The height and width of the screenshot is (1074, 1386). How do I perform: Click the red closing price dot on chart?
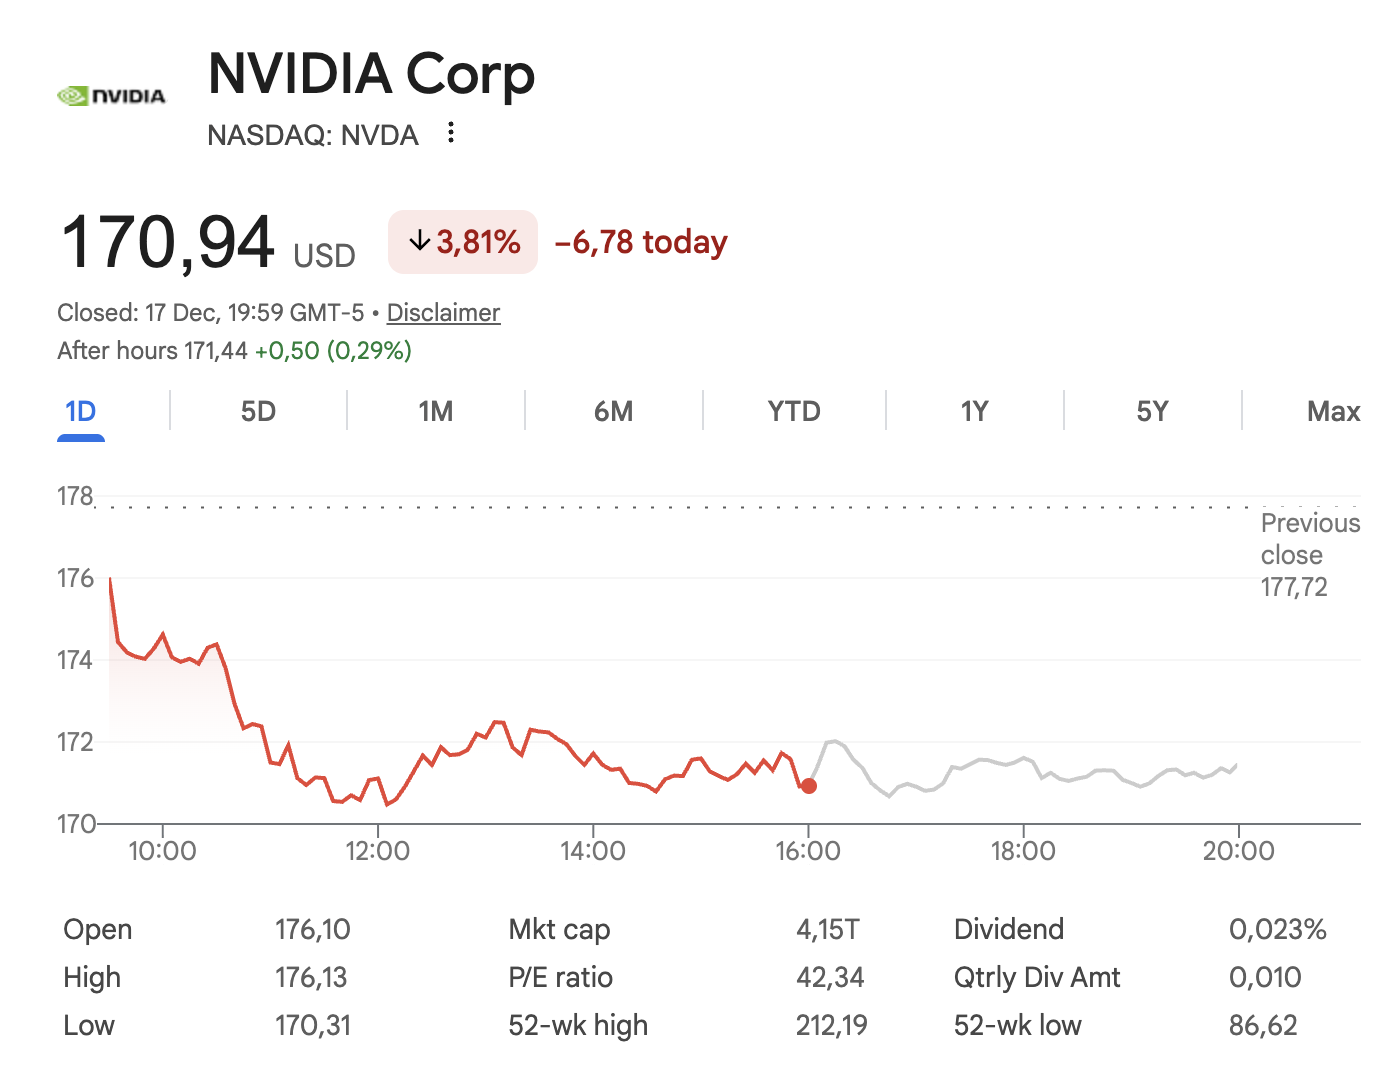click(x=809, y=786)
